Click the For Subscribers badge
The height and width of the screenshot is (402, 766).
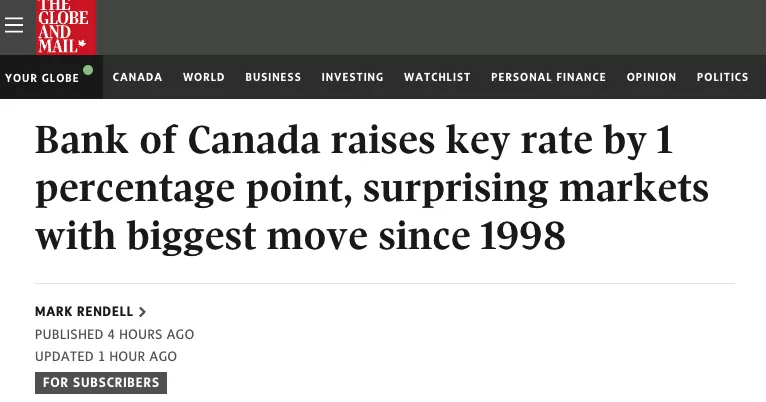(x=101, y=382)
